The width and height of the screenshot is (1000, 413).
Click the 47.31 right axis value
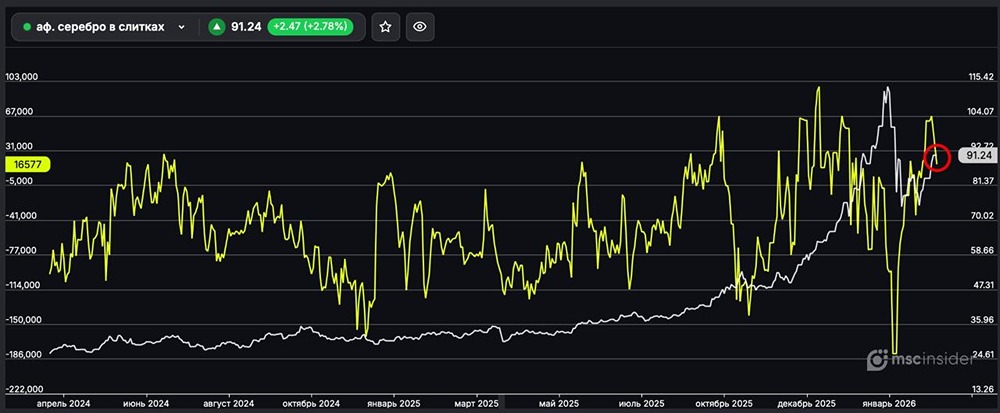pos(981,286)
